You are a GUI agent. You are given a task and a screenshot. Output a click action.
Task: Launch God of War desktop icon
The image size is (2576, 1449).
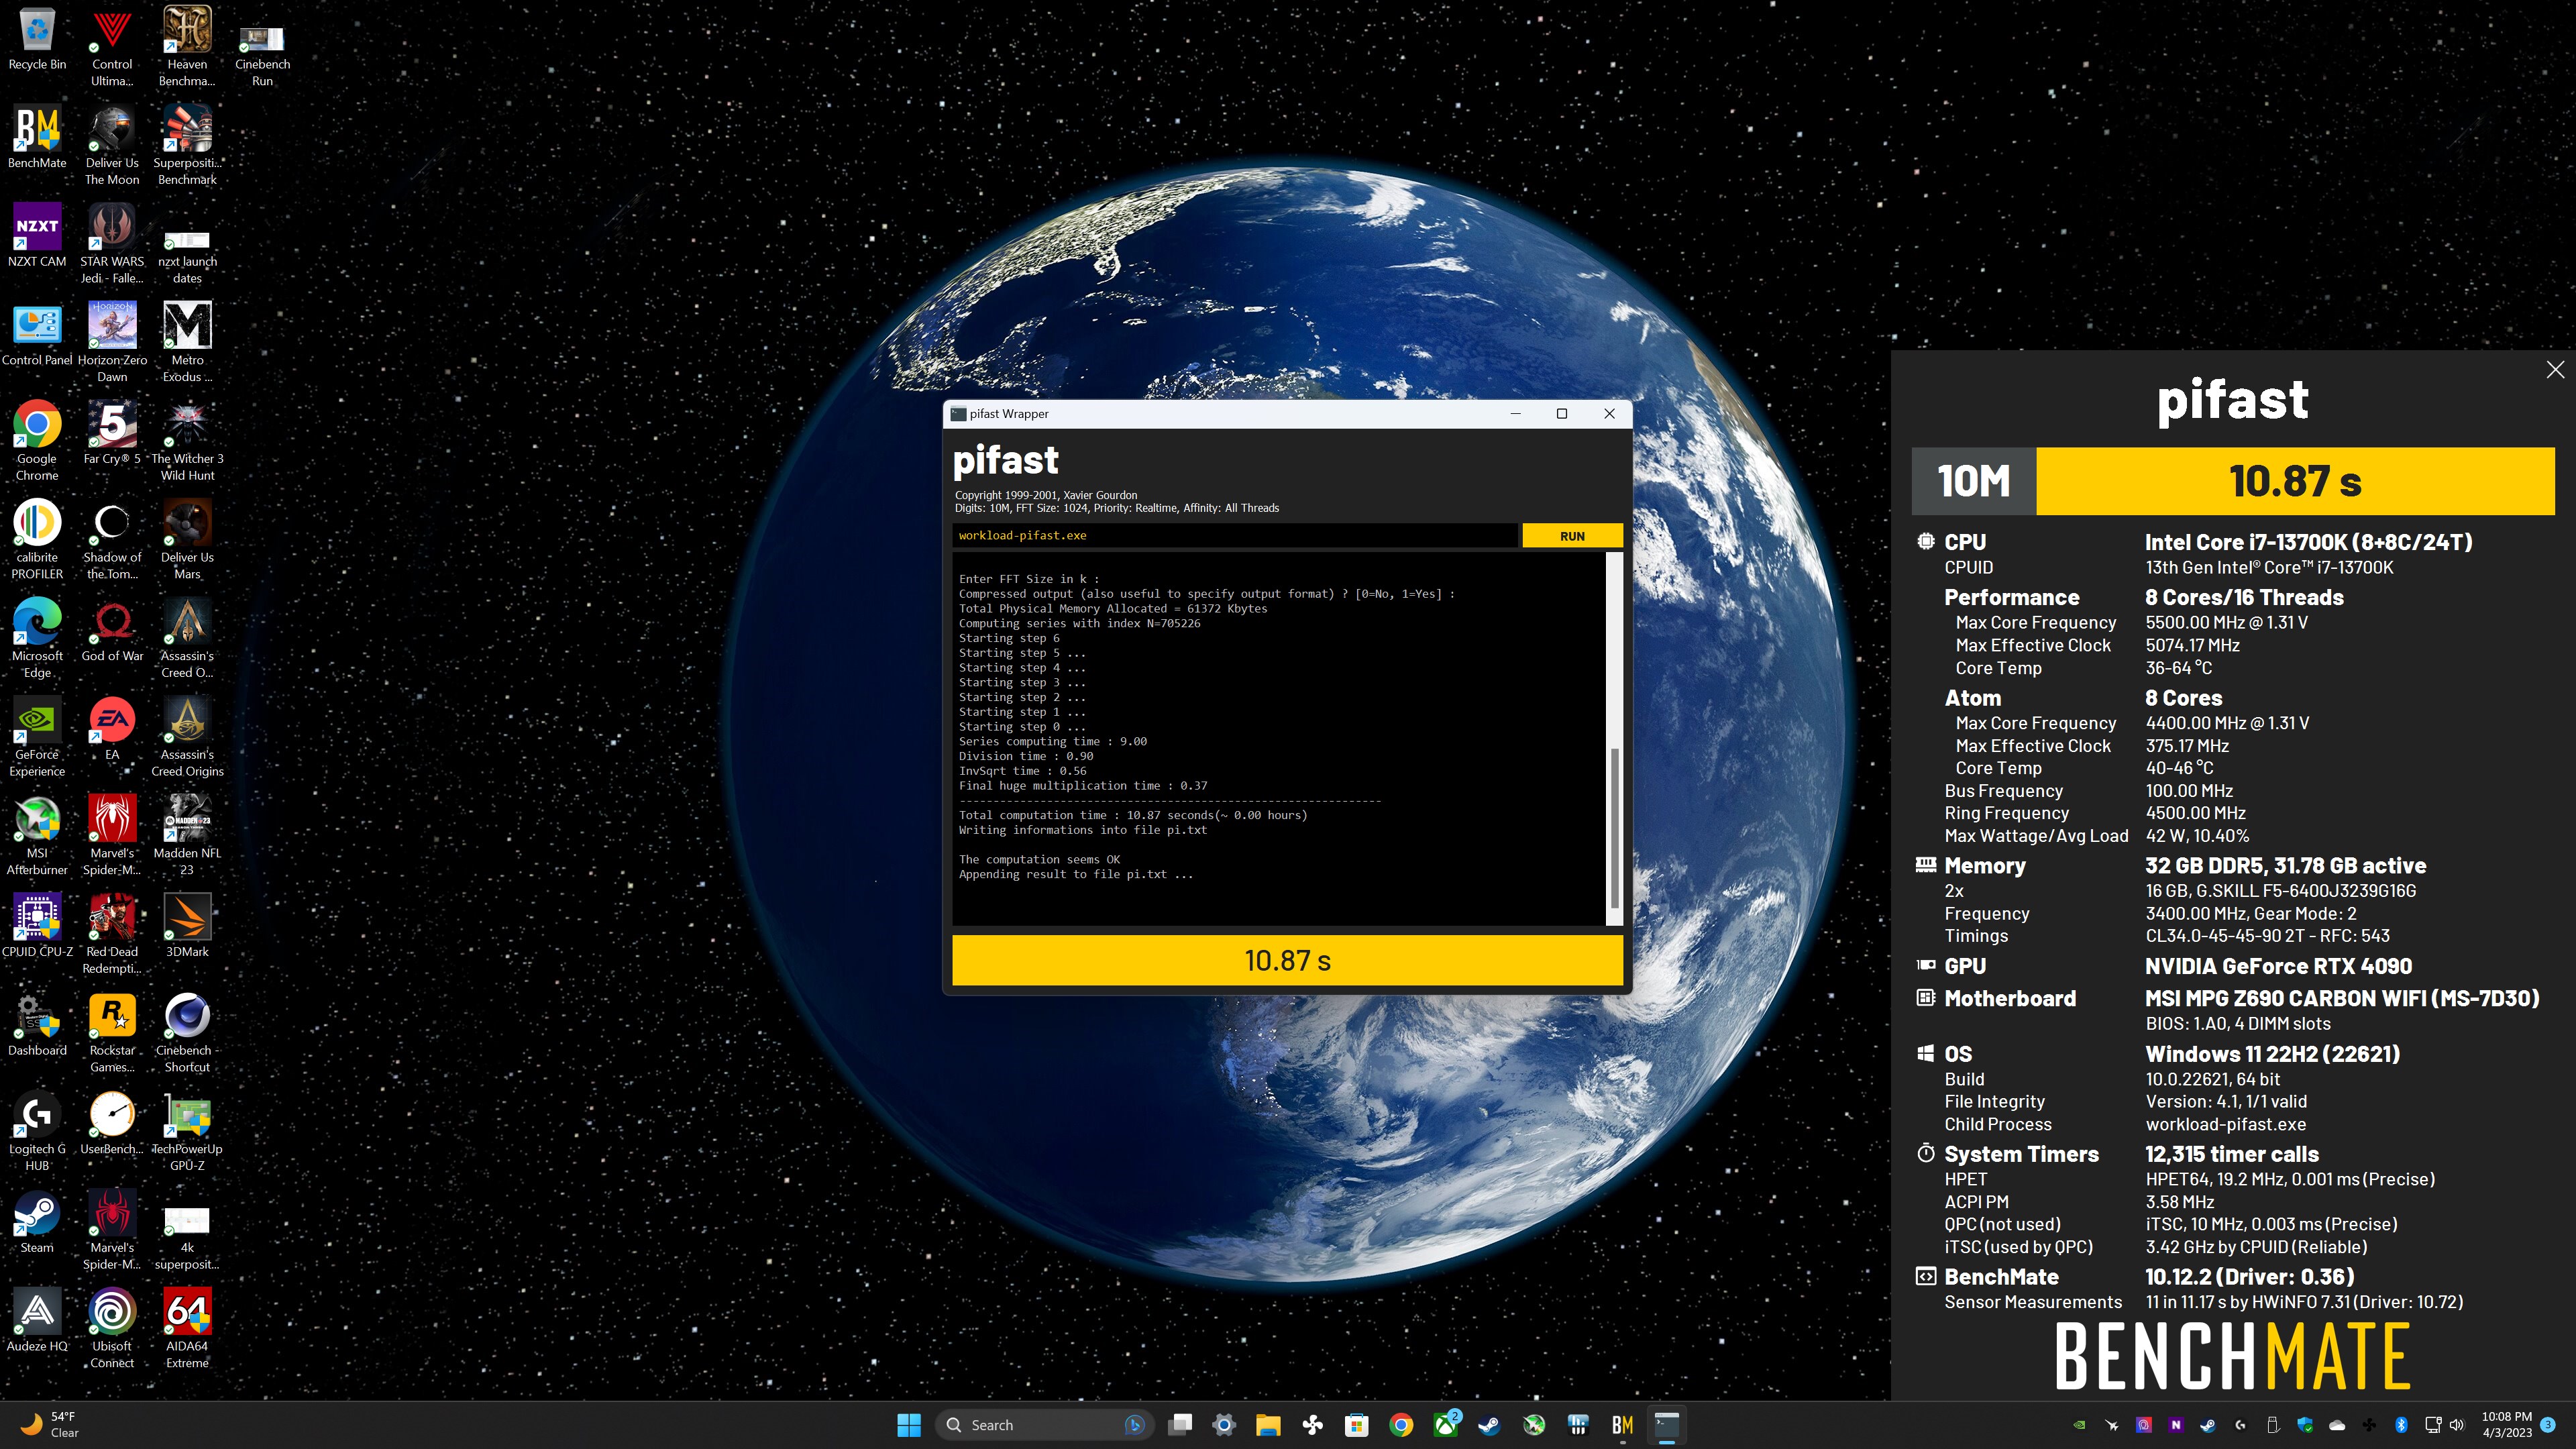[x=112, y=630]
